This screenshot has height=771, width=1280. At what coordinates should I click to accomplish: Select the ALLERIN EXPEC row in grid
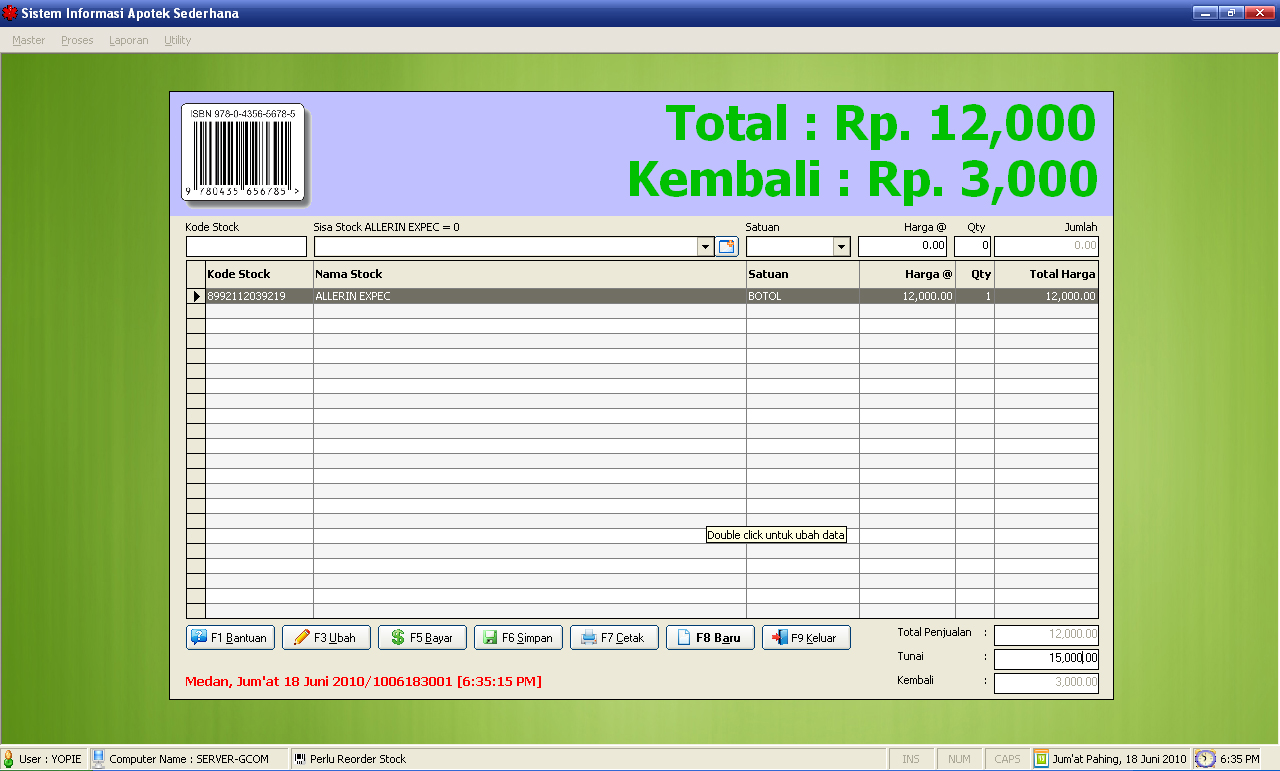point(529,296)
